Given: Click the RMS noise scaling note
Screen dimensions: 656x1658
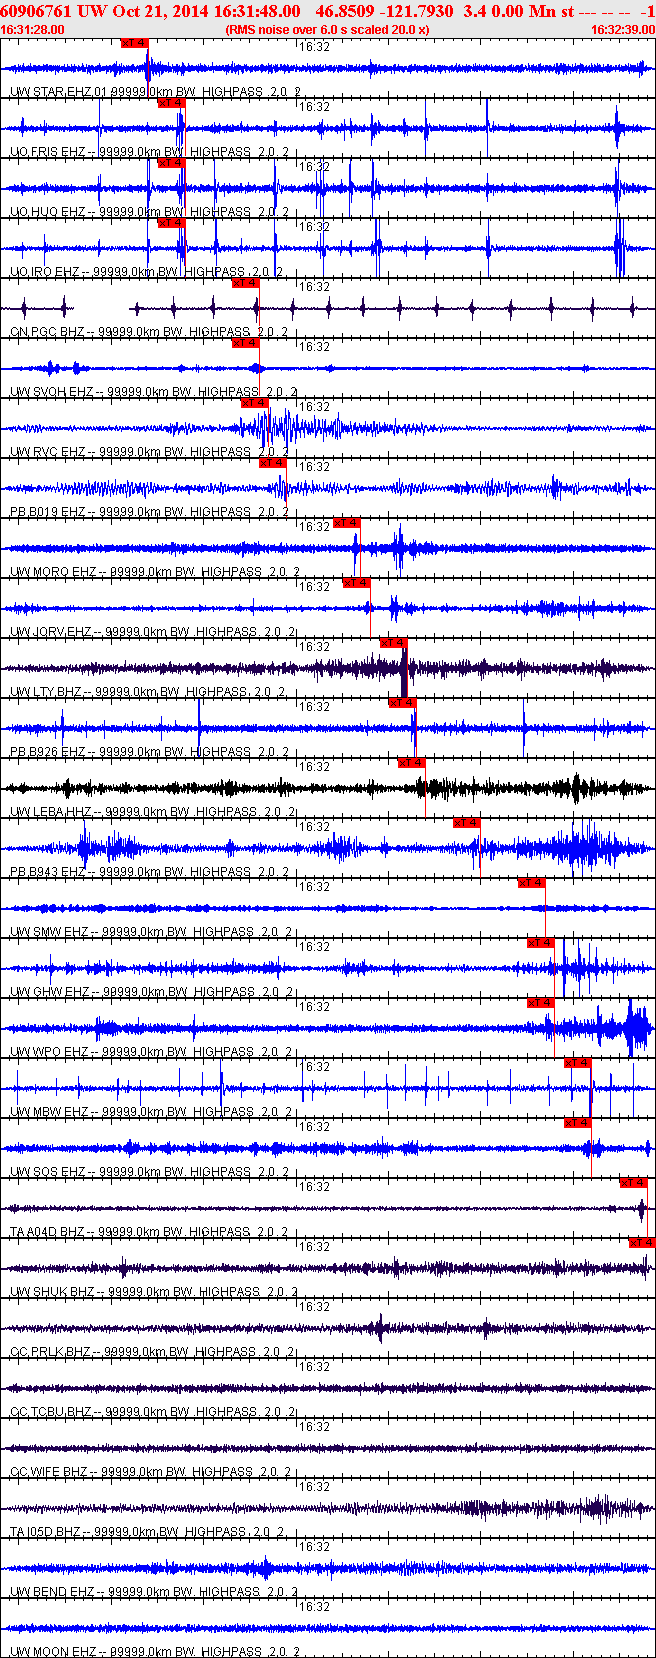Looking at the screenshot, I should (328, 30).
